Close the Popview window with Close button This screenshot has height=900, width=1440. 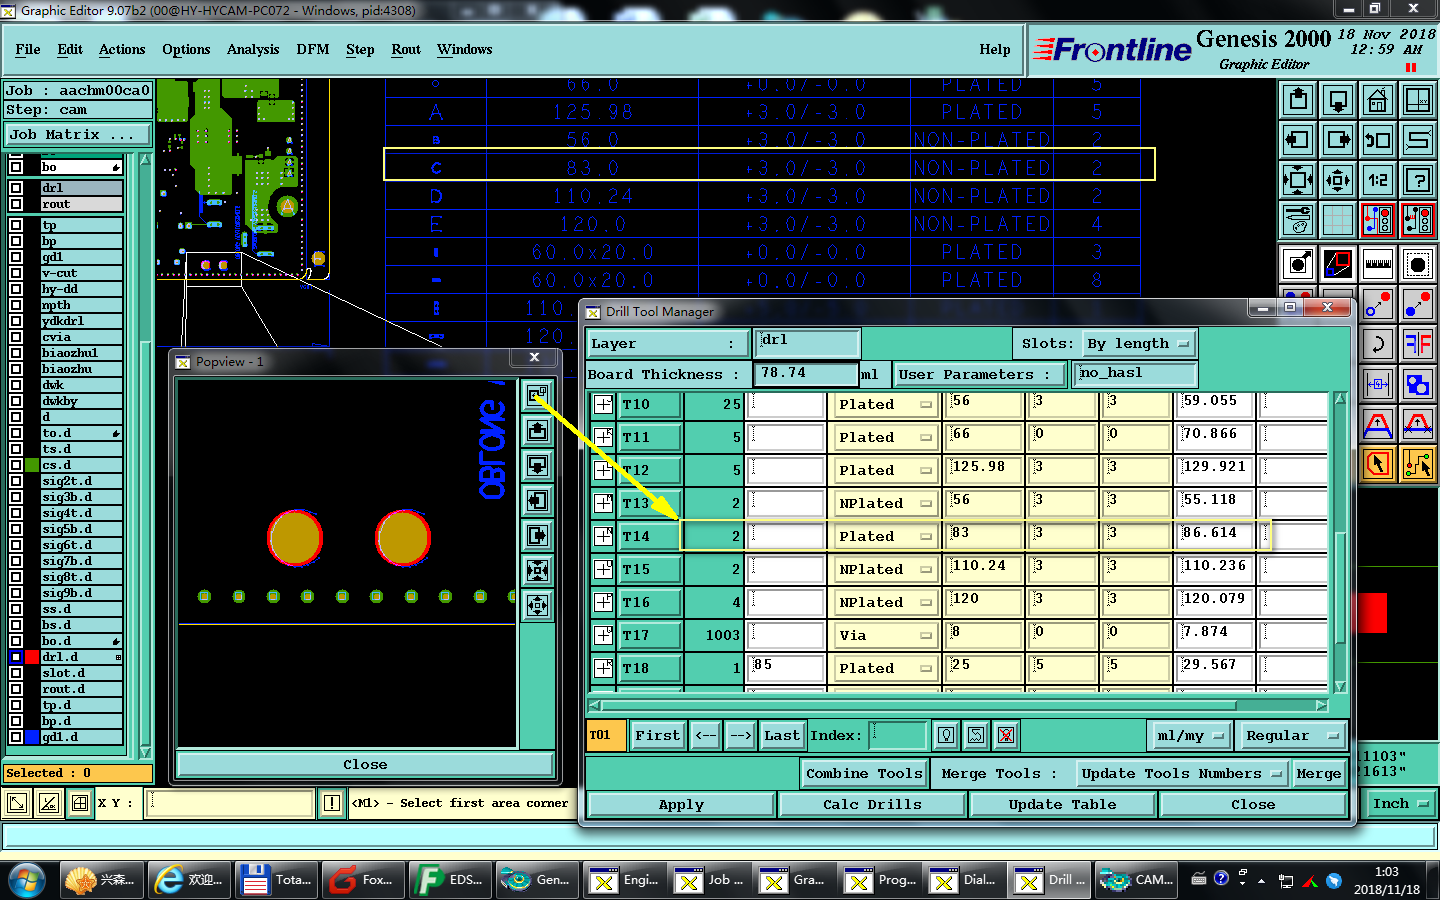365,765
